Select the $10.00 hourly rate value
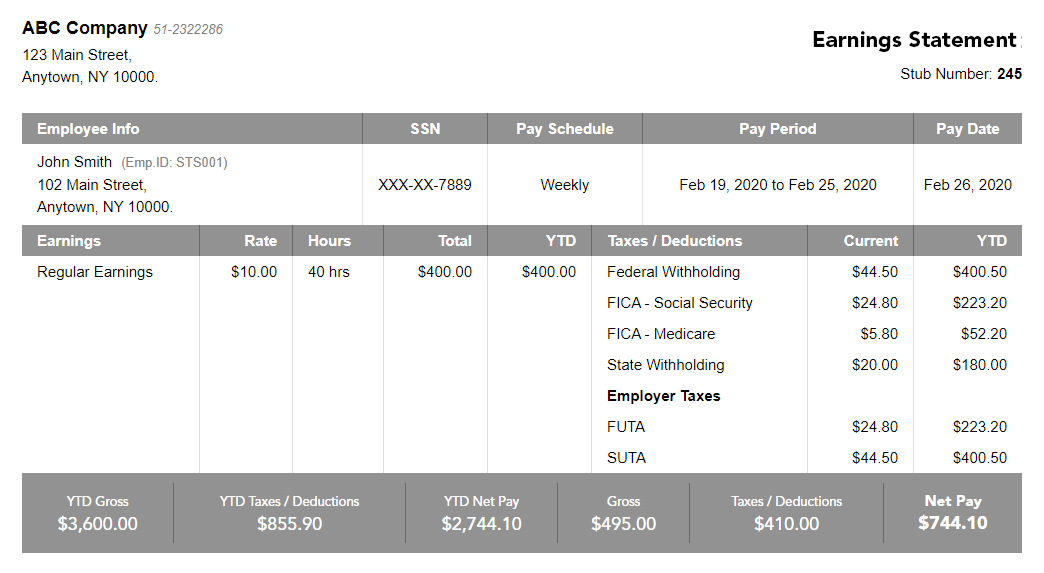 (254, 272)
